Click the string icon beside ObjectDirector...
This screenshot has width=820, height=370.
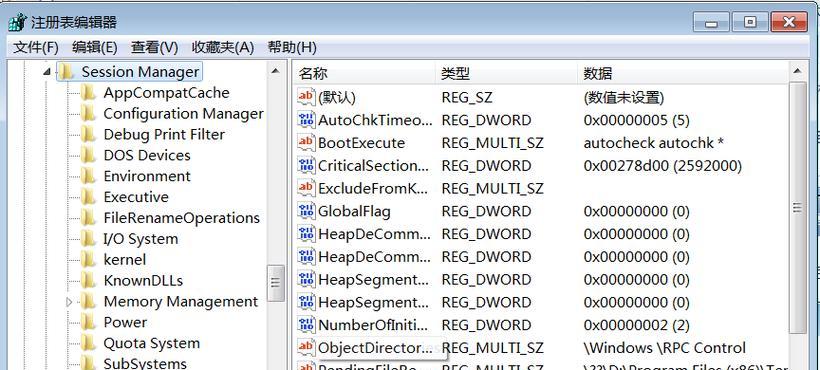(306, 347)
